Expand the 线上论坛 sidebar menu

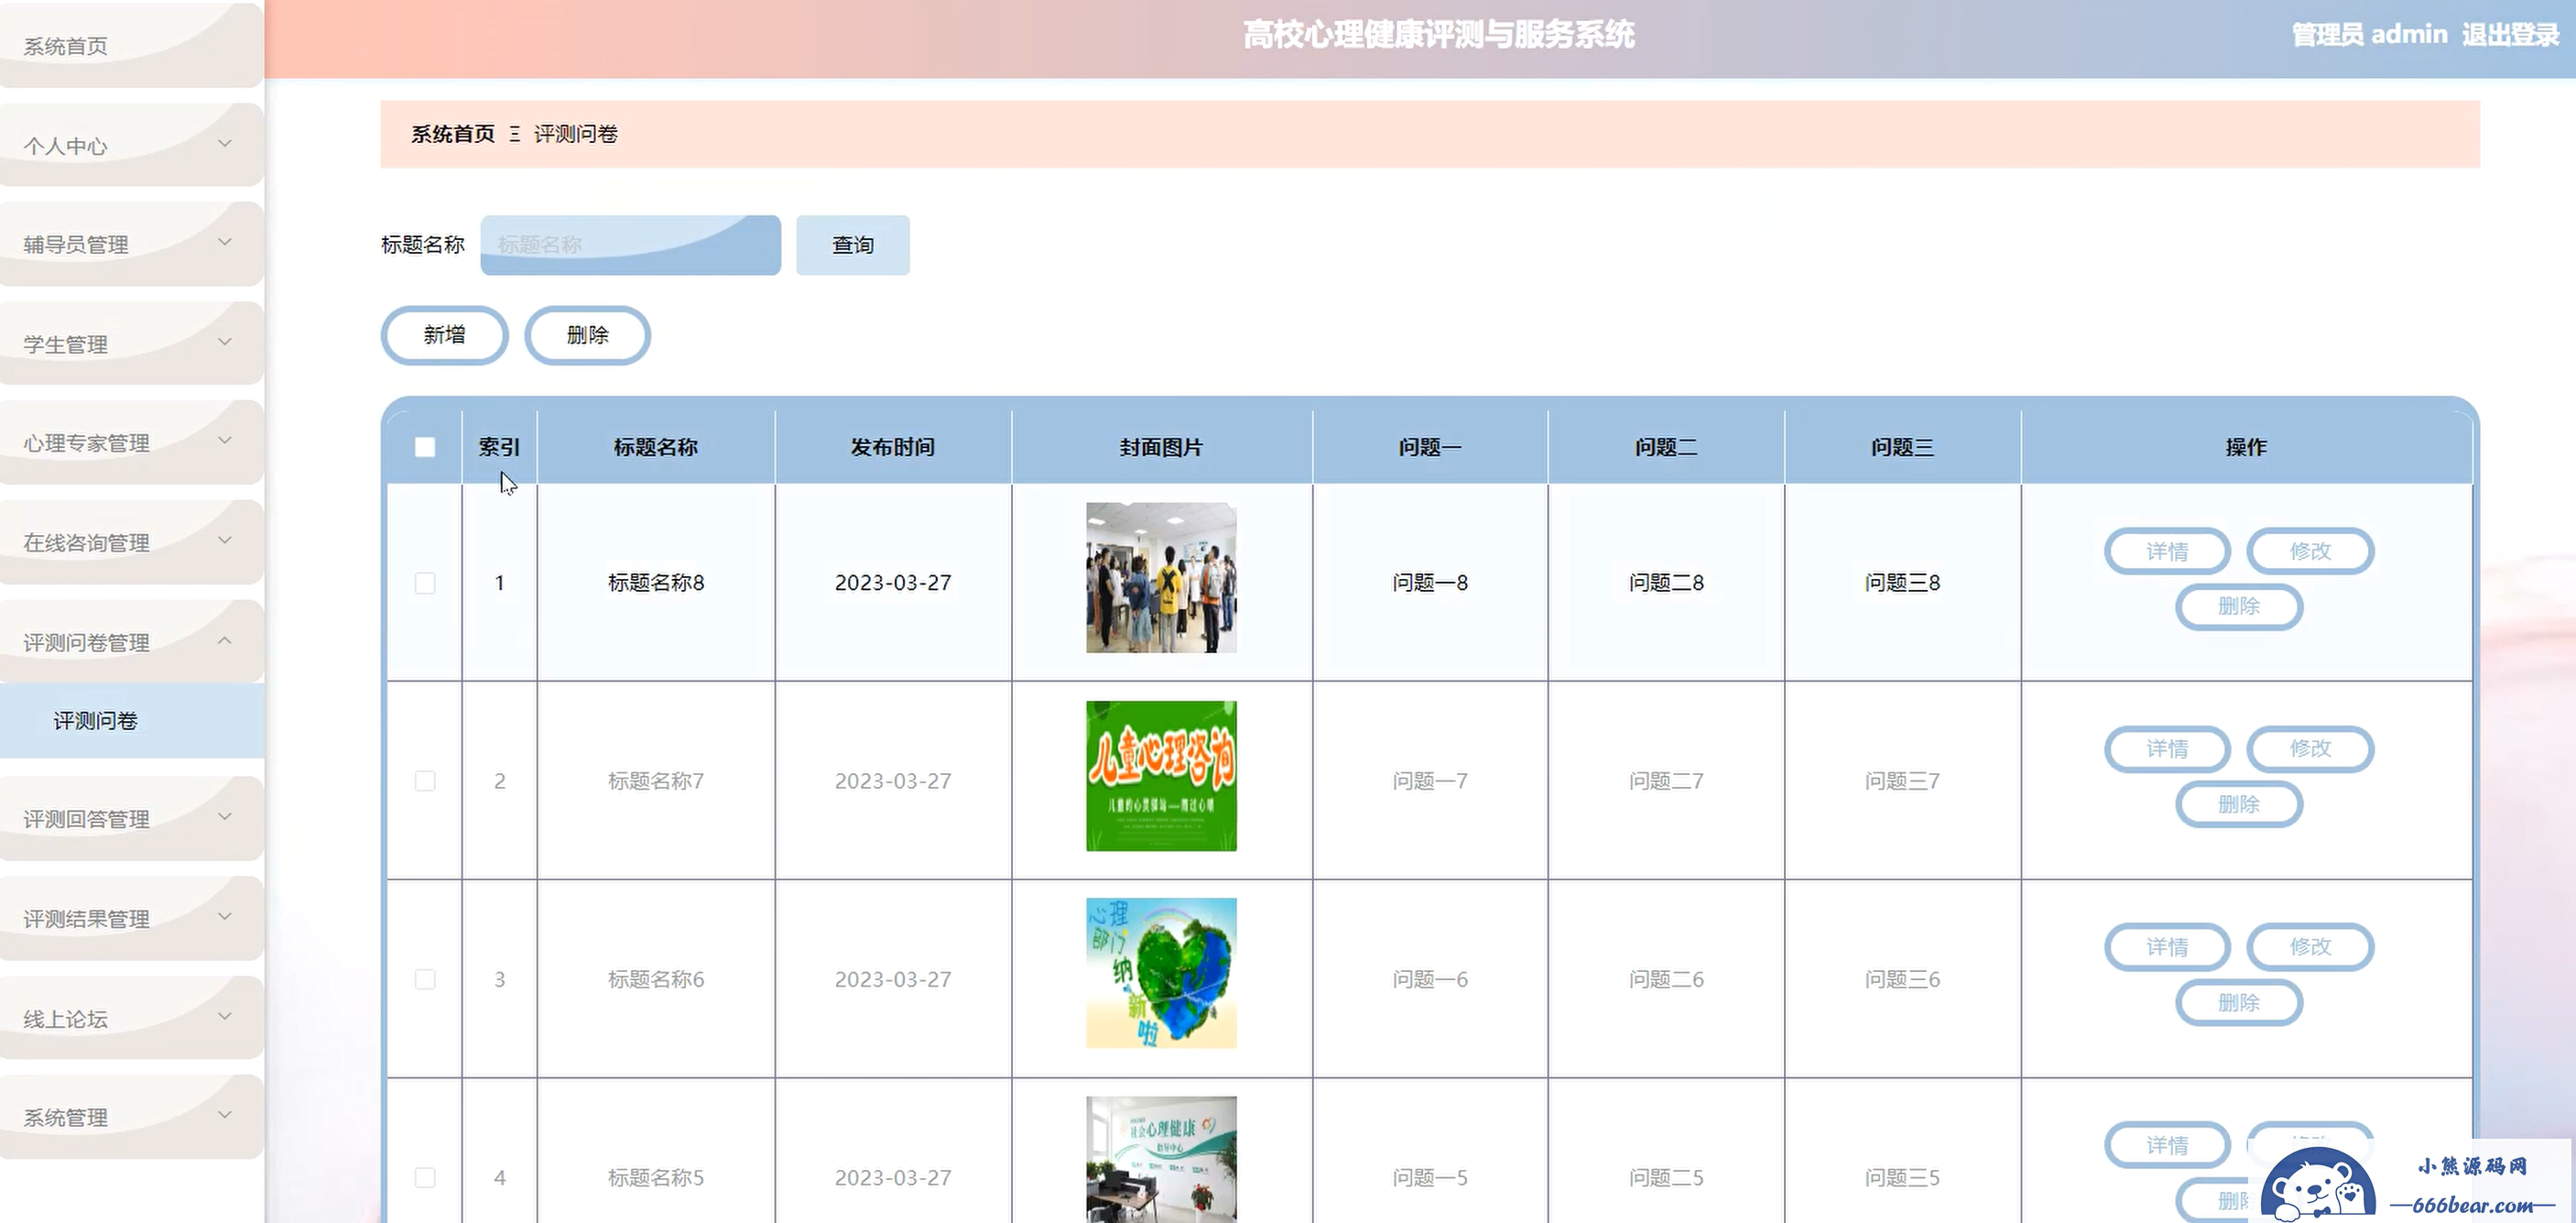pyautogui.click(x=131, y=1018)
